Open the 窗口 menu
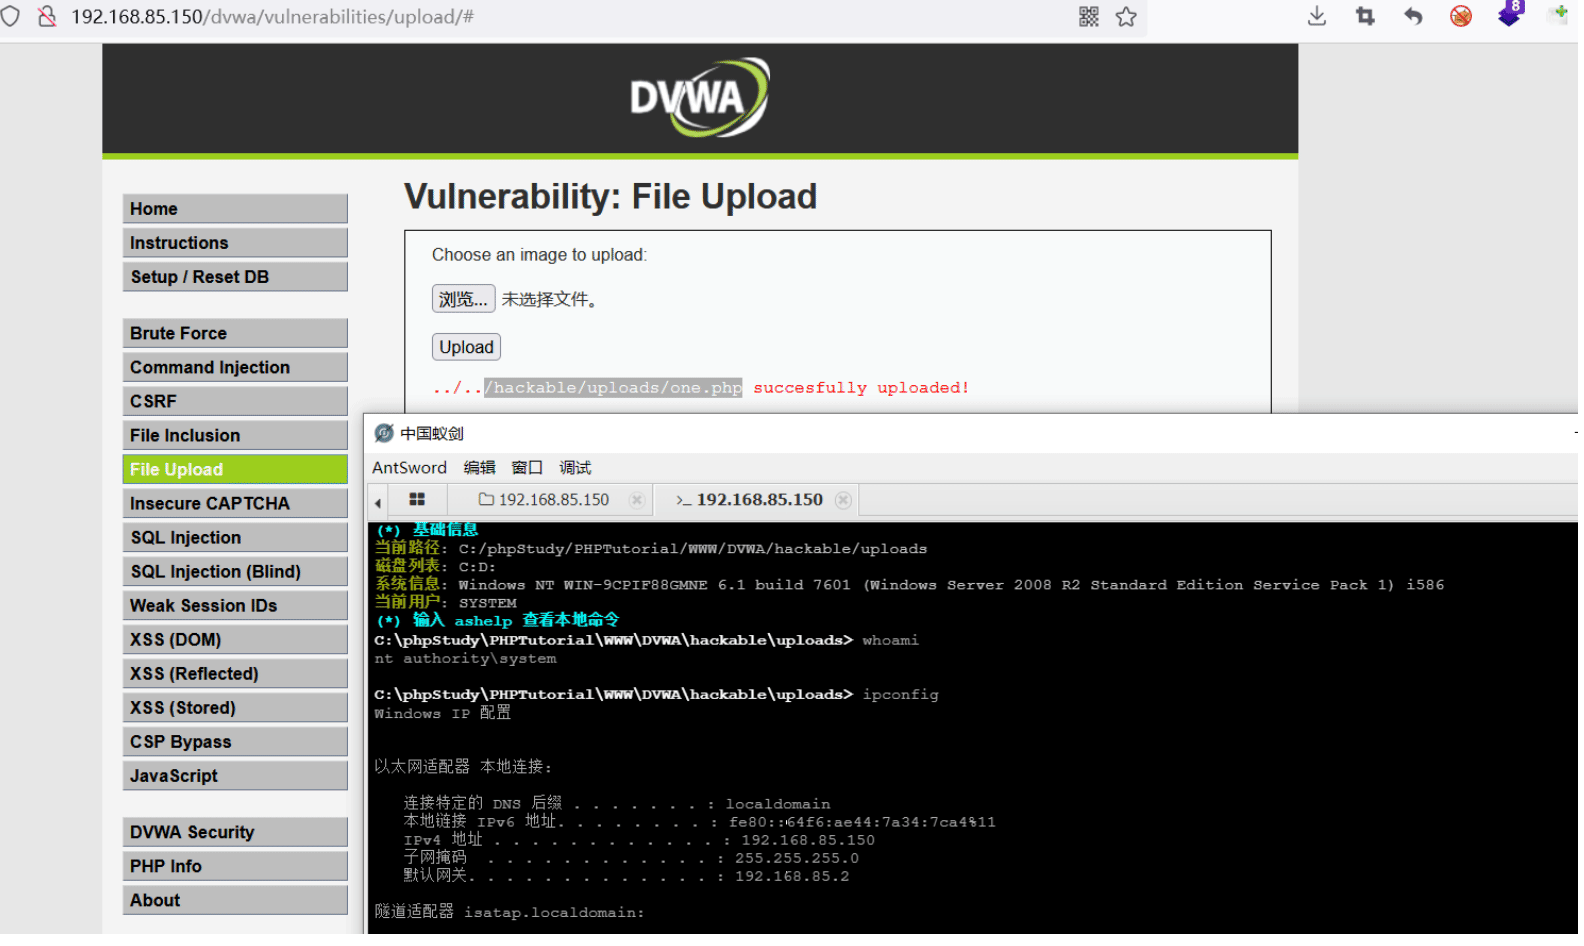 click(x=529, y=469)
